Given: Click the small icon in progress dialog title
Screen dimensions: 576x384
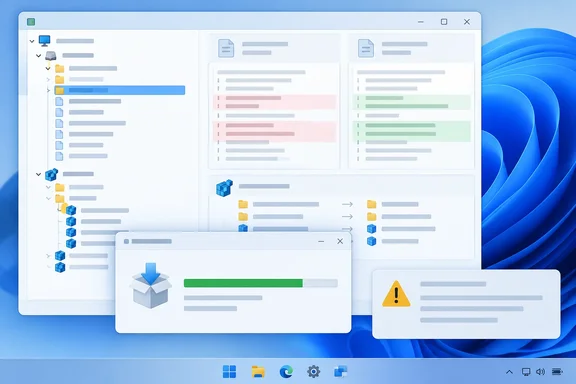Looking at the screenshot, I should coord(126,241).
